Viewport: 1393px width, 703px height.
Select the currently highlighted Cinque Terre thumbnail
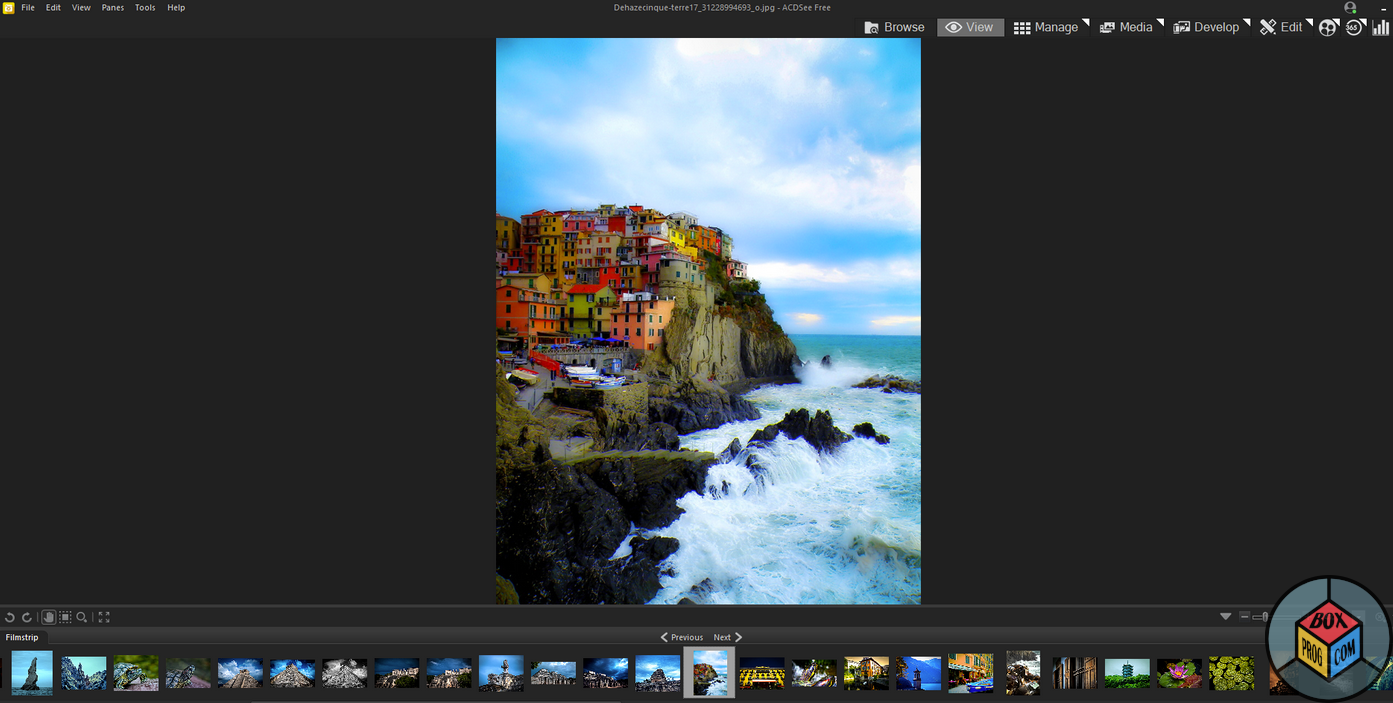click(x=709, y=672)
